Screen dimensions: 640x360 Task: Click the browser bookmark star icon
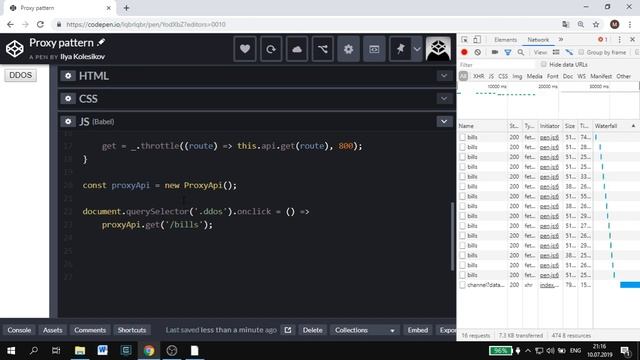pyautogui.click(x=596, y=24)
